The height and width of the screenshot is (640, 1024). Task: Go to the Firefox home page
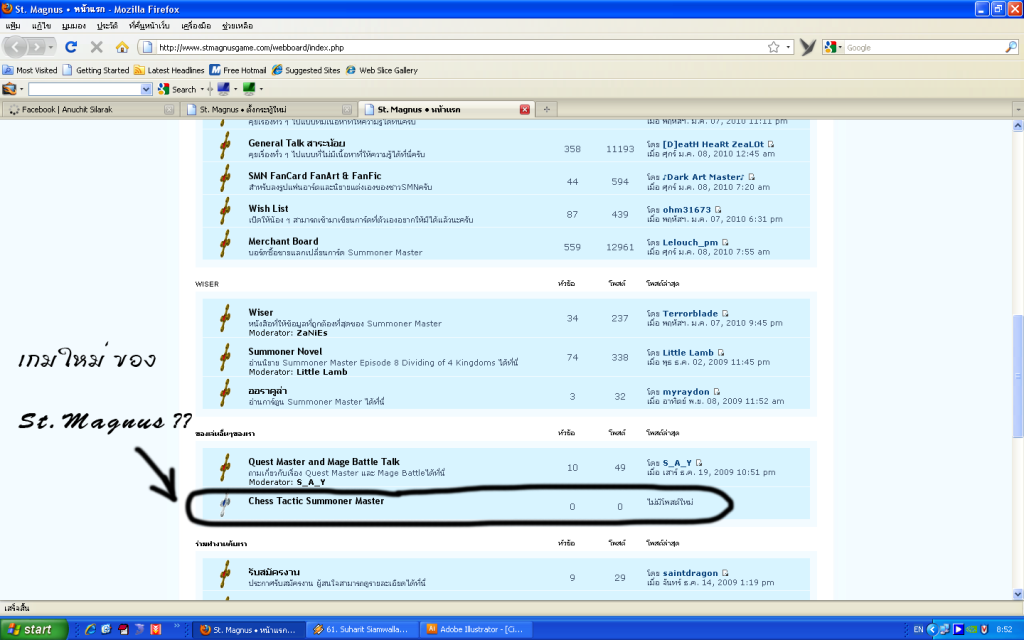click(x=122, y=47)
